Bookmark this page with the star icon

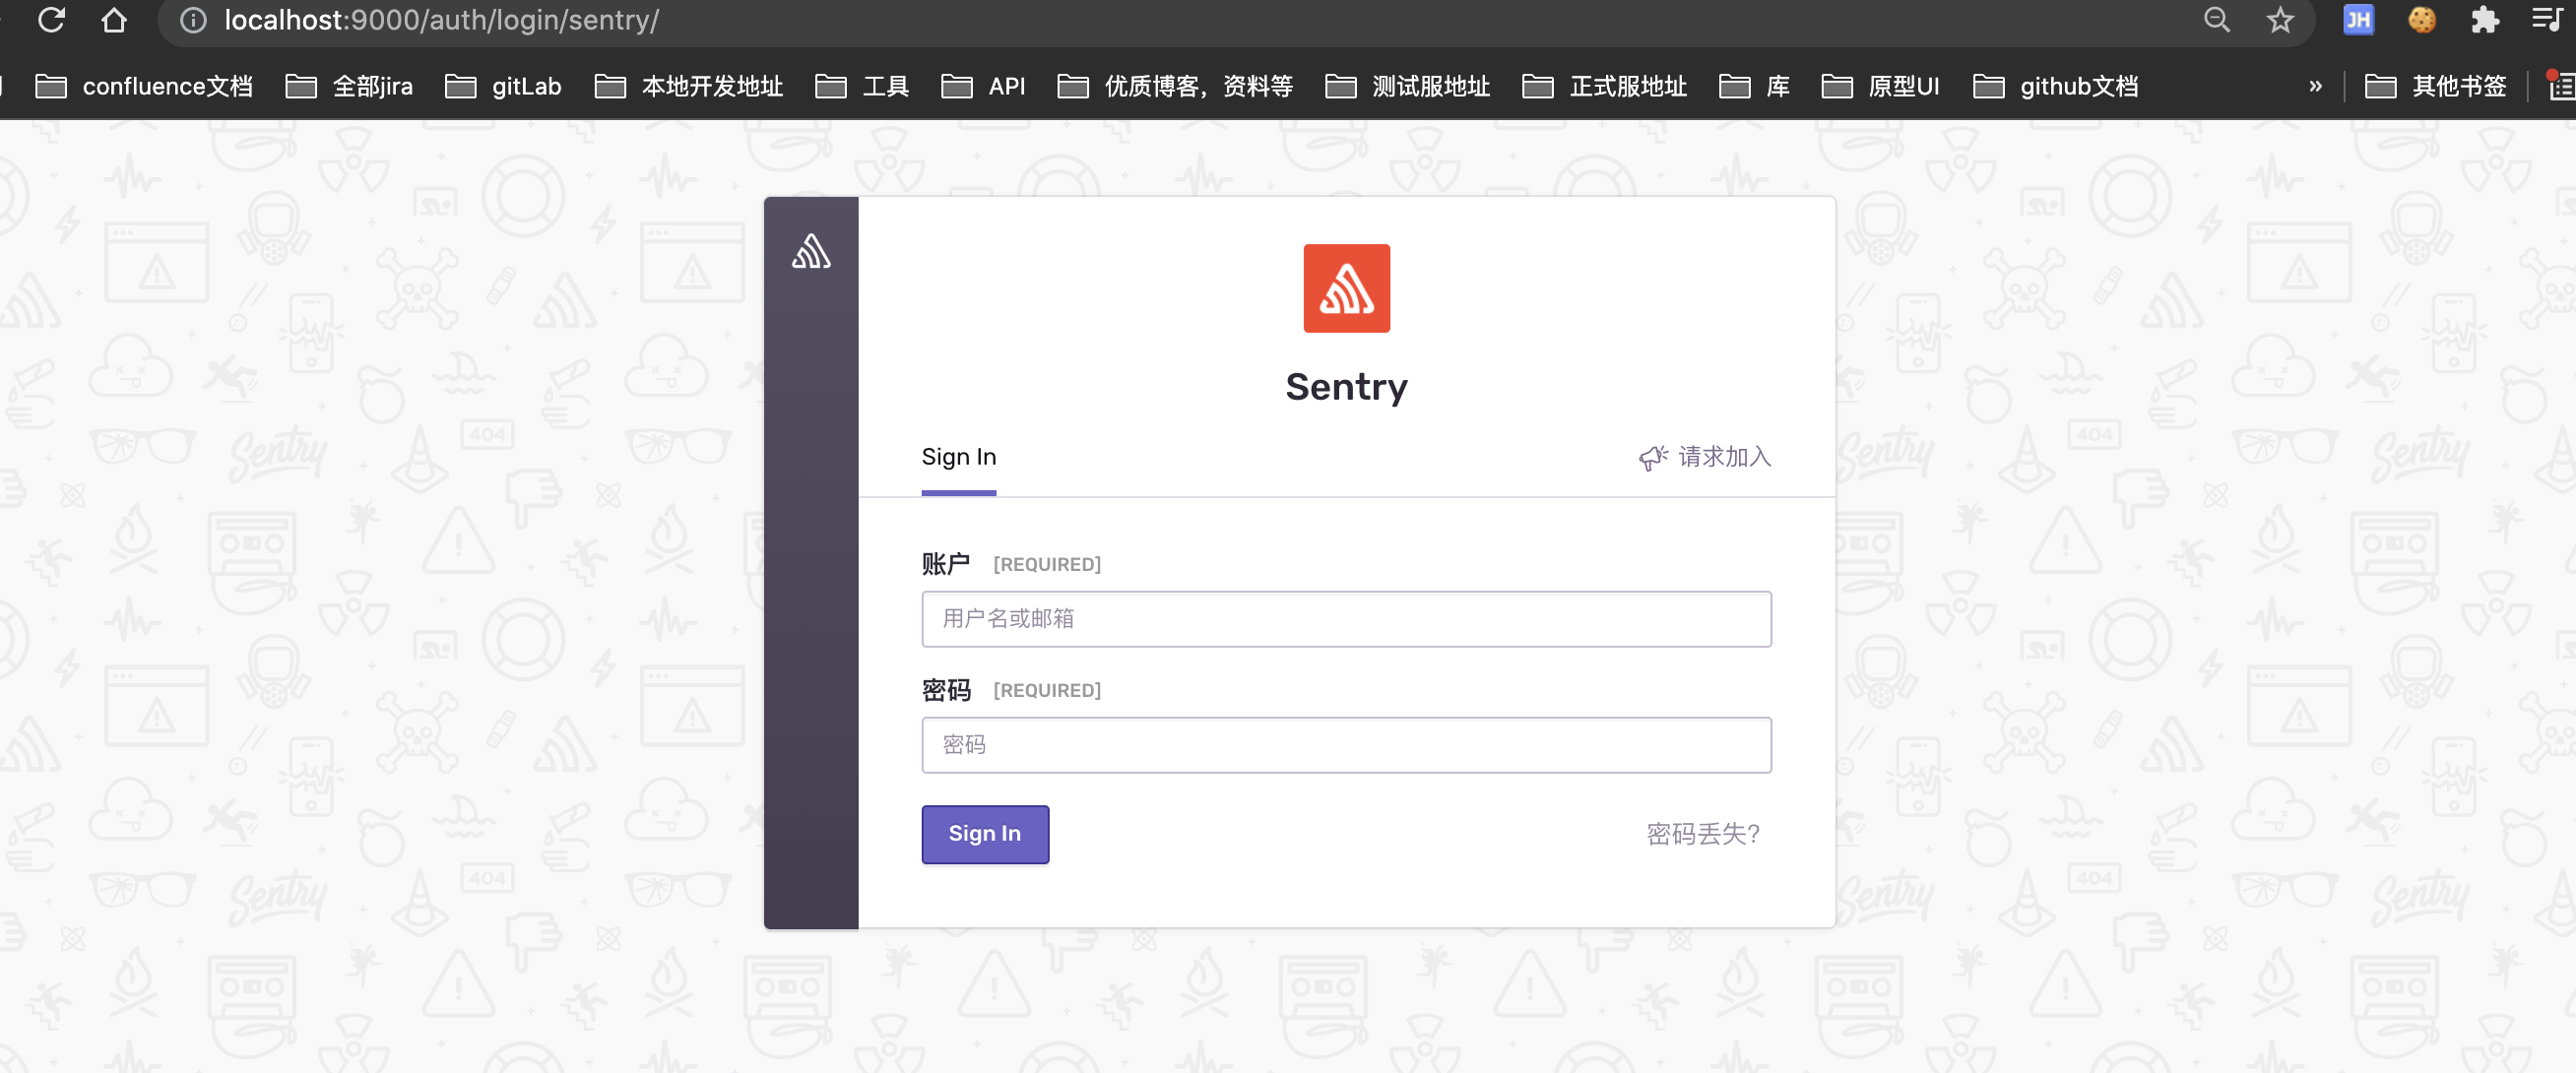pos(2280,20)
